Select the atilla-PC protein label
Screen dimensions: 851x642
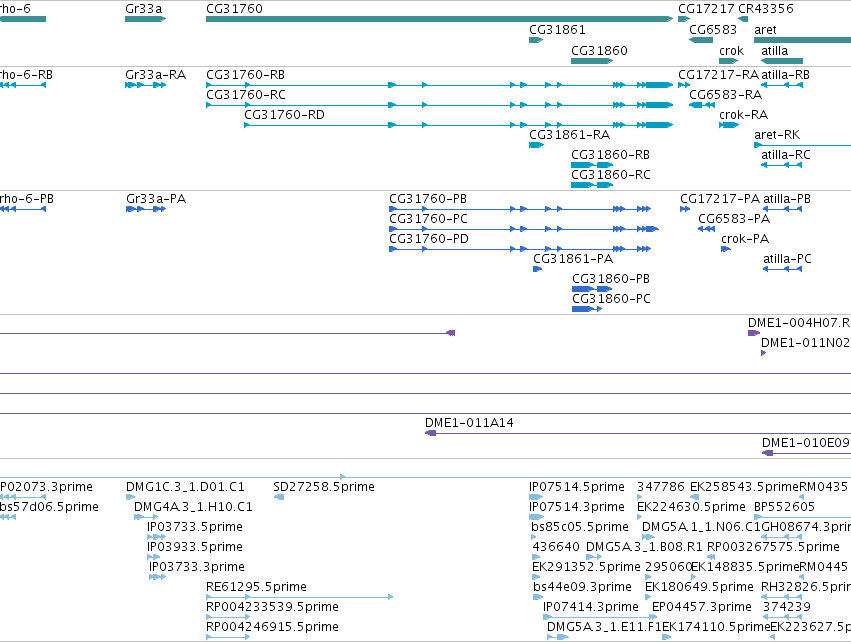(788, 259)
